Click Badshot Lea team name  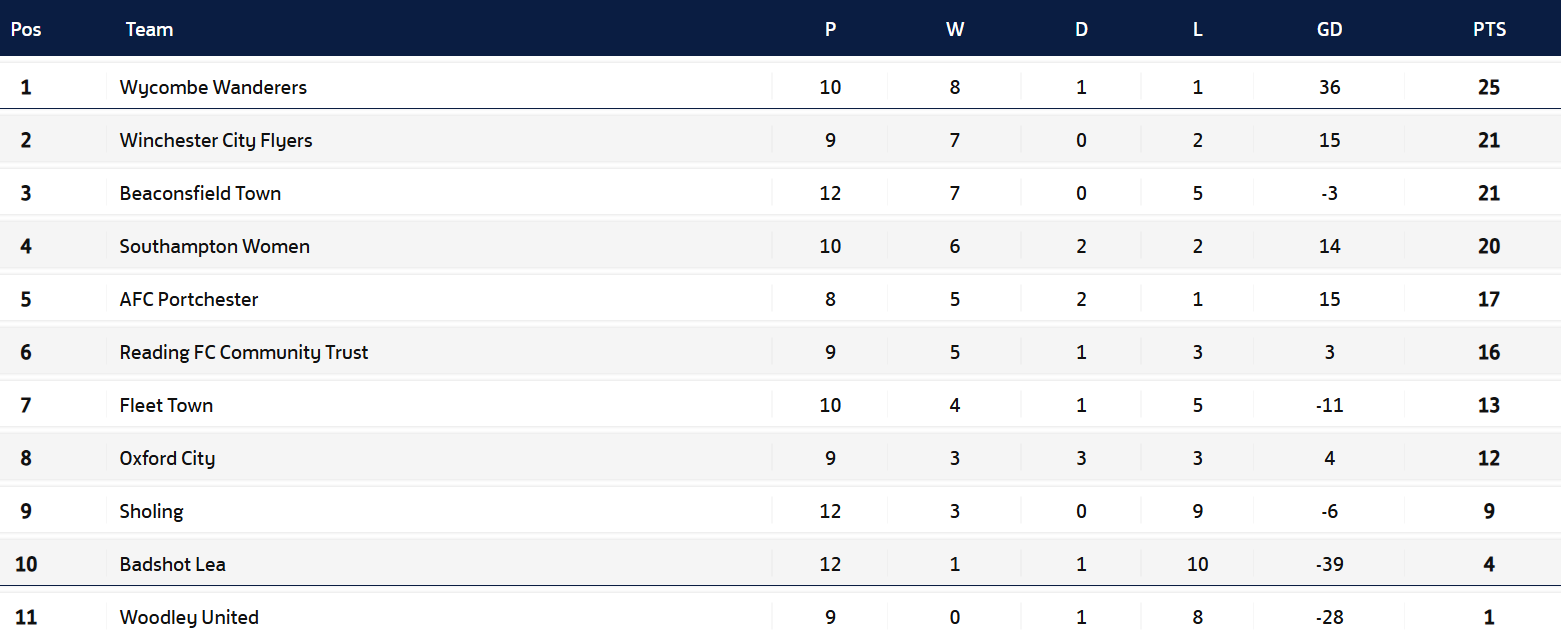point(172,564)
